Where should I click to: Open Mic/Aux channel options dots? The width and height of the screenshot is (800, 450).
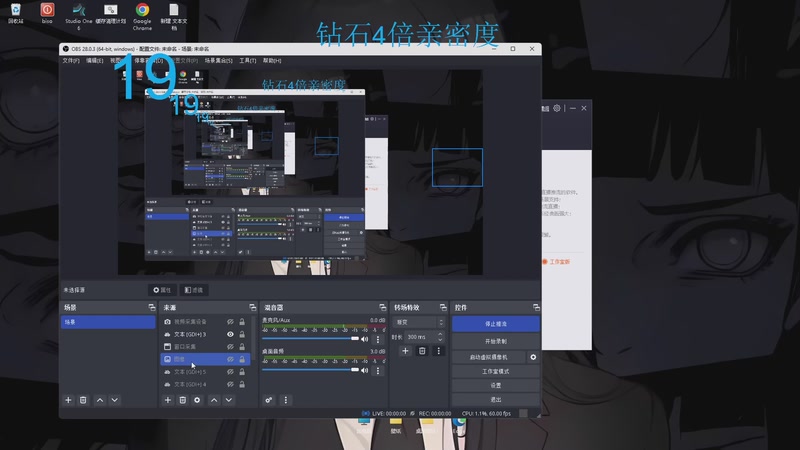[378, 339]
